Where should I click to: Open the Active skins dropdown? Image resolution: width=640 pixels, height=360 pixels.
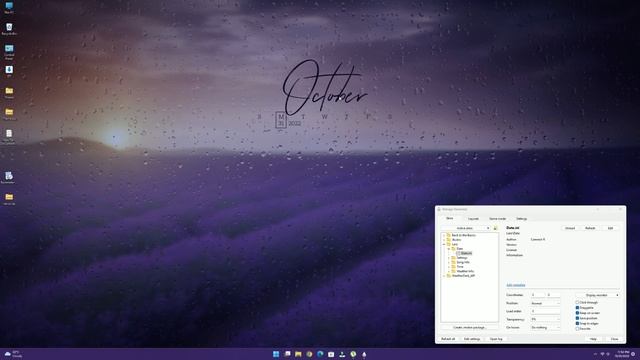pyautogui.click(x=466, y=228)
